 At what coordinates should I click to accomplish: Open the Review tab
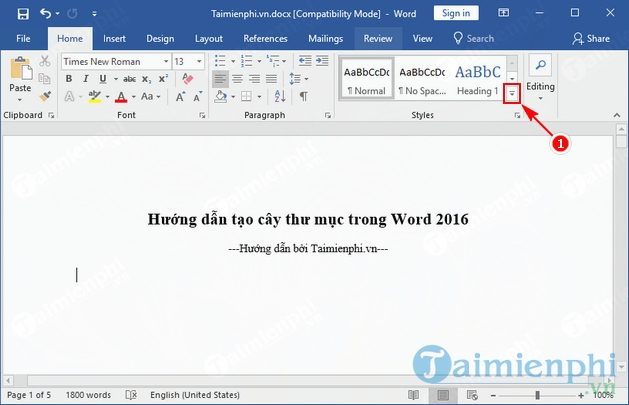378,38
